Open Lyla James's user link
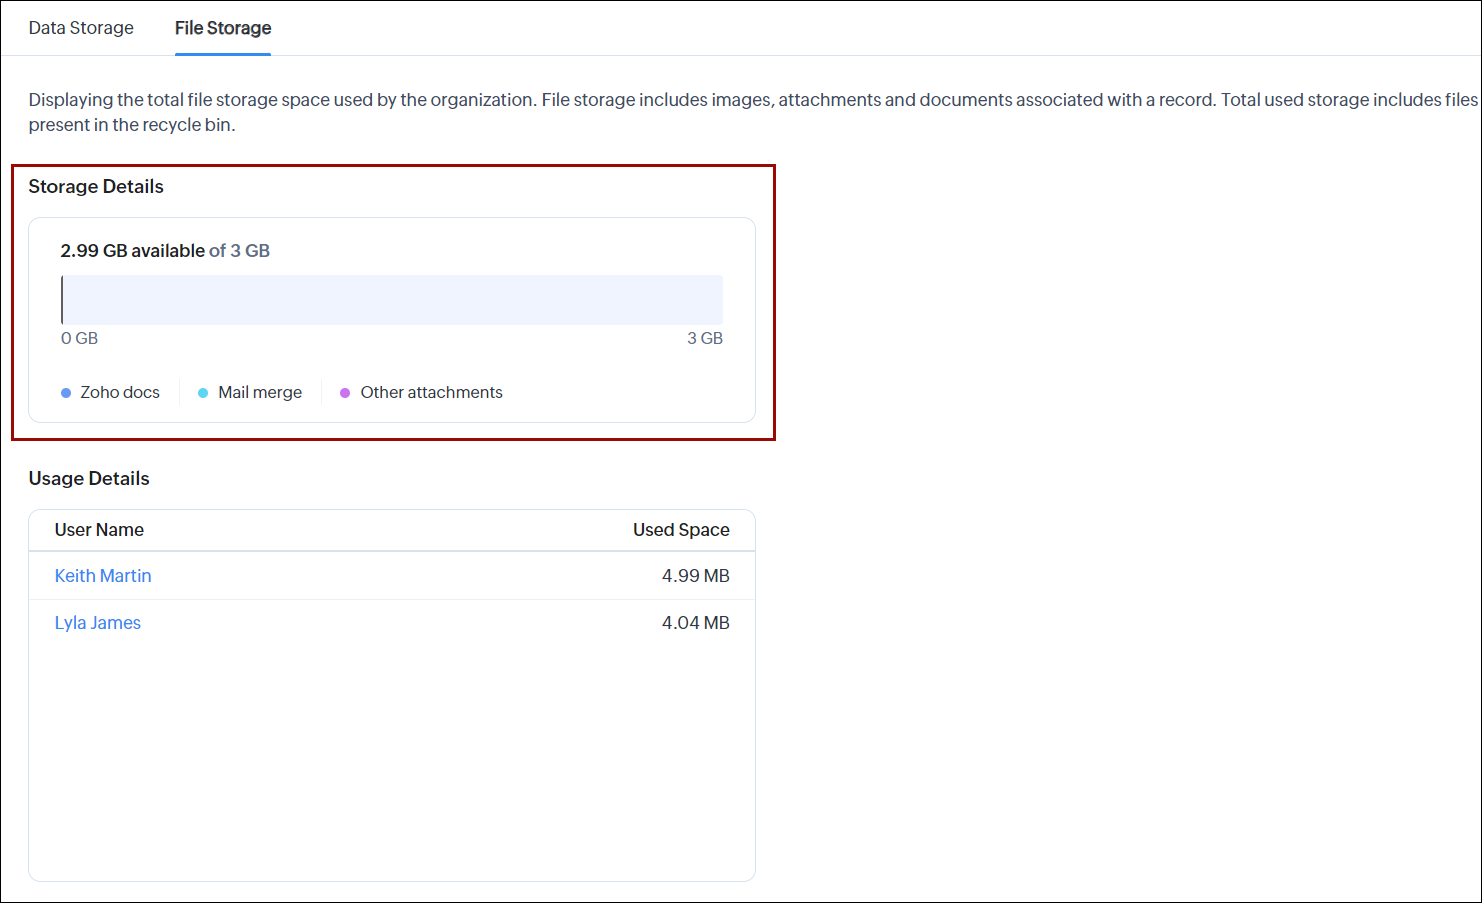 pyautogui.click(x=98, y=623)
